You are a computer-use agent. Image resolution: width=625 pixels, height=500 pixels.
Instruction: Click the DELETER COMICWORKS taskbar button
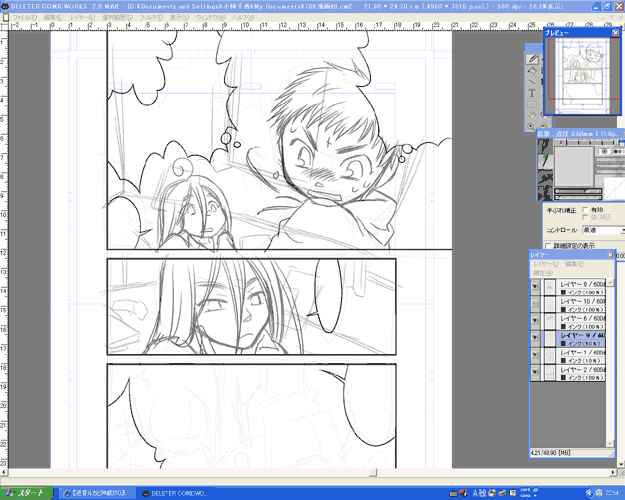175,494
